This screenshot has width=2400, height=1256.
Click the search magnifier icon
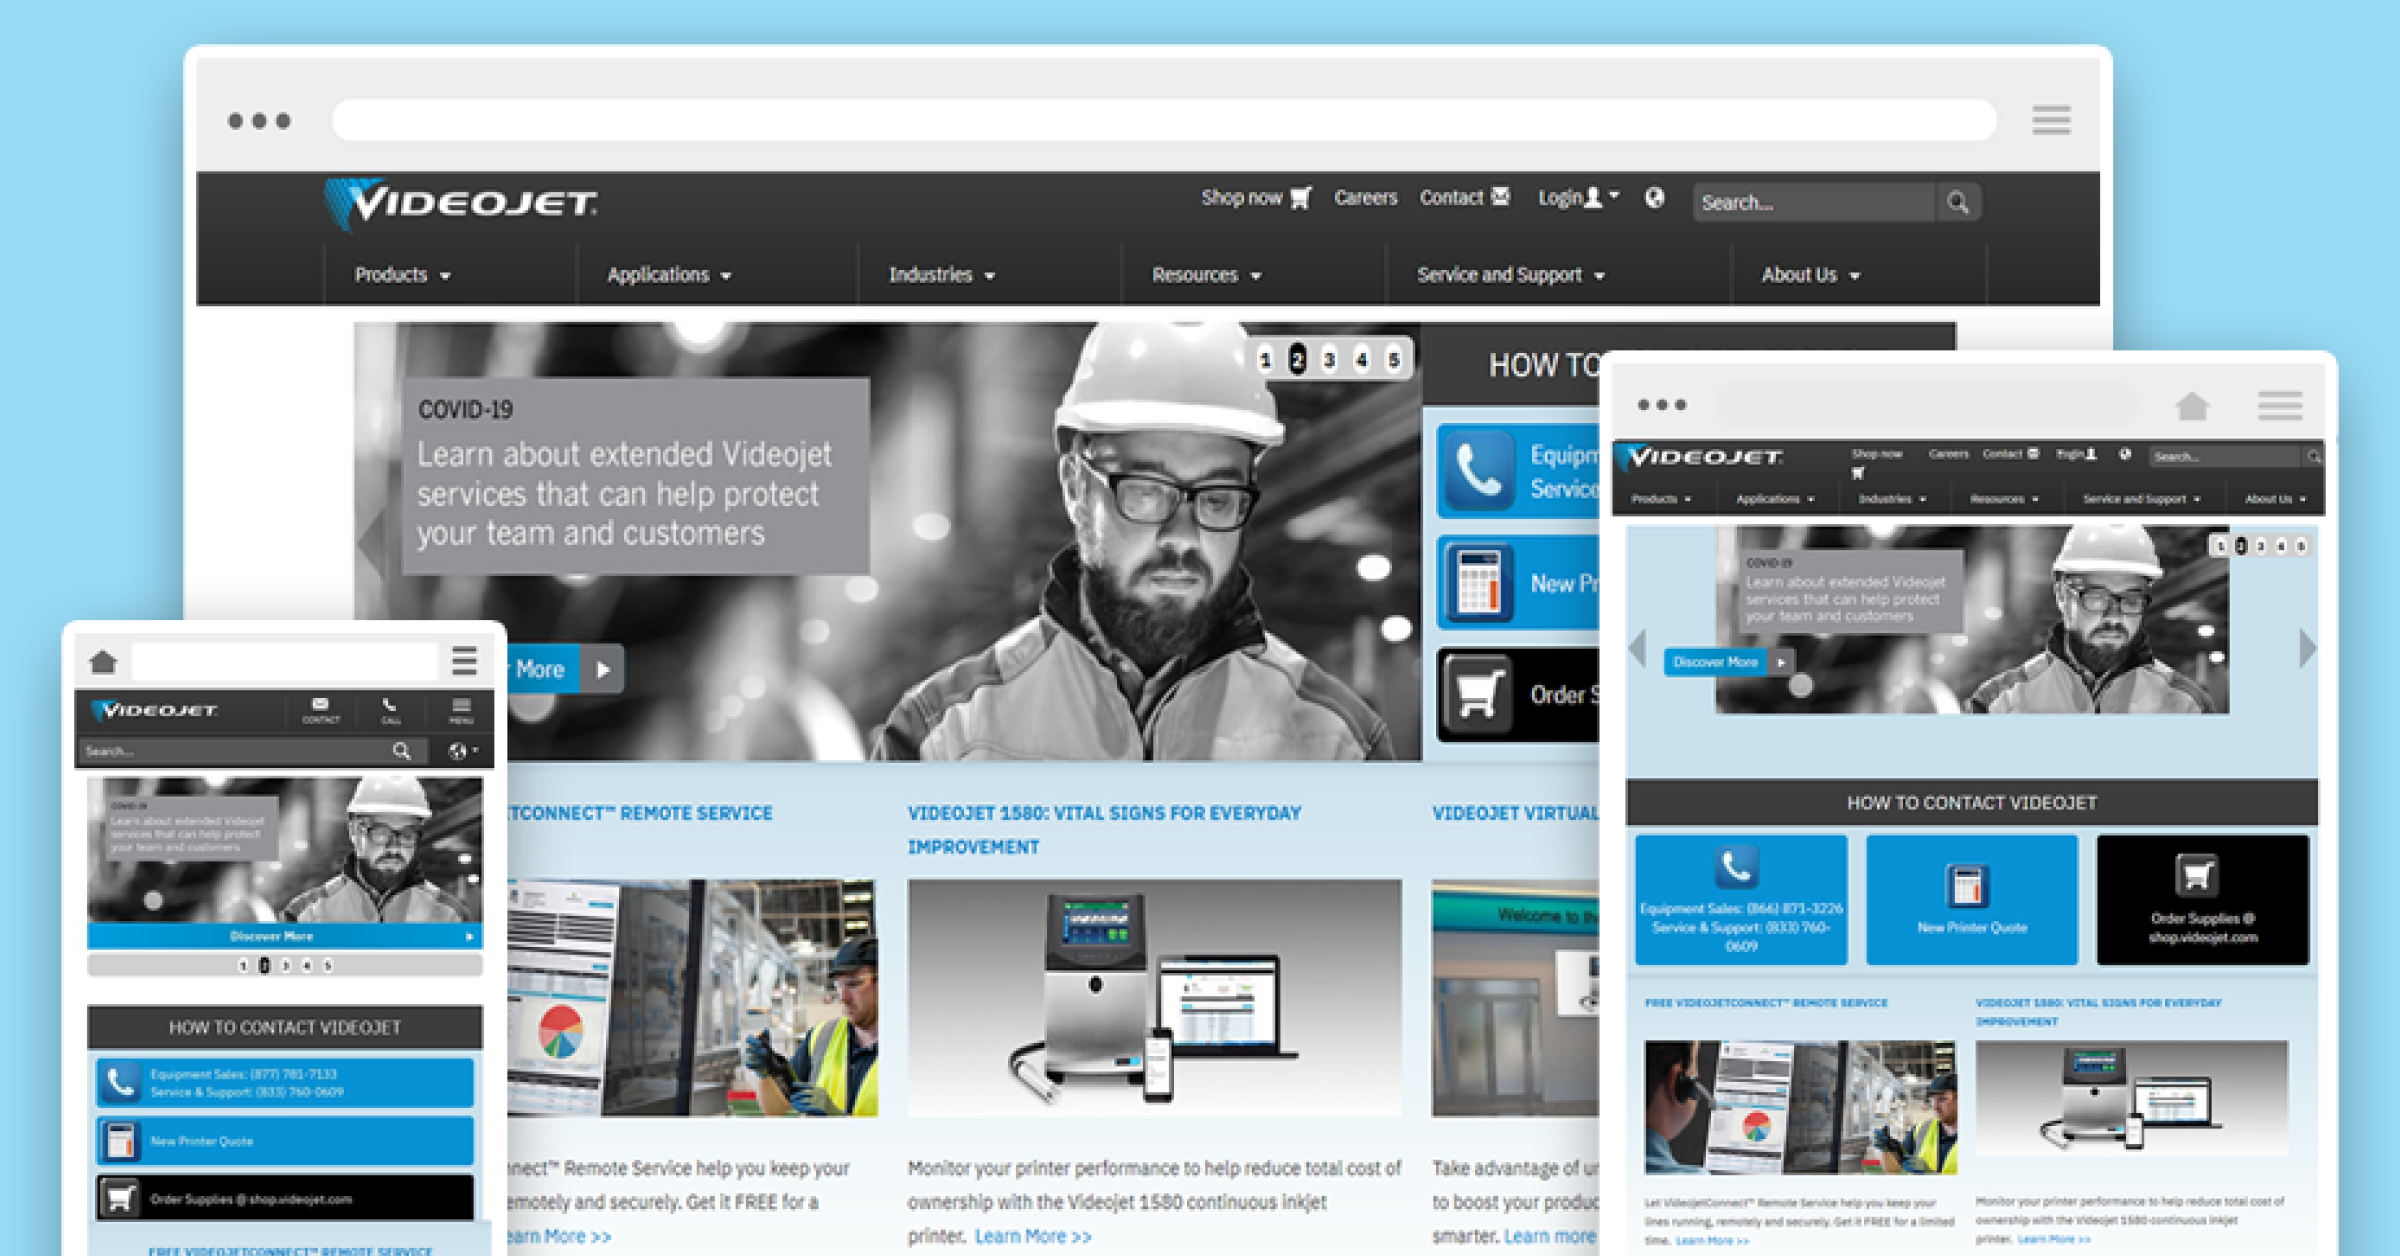1958,202
